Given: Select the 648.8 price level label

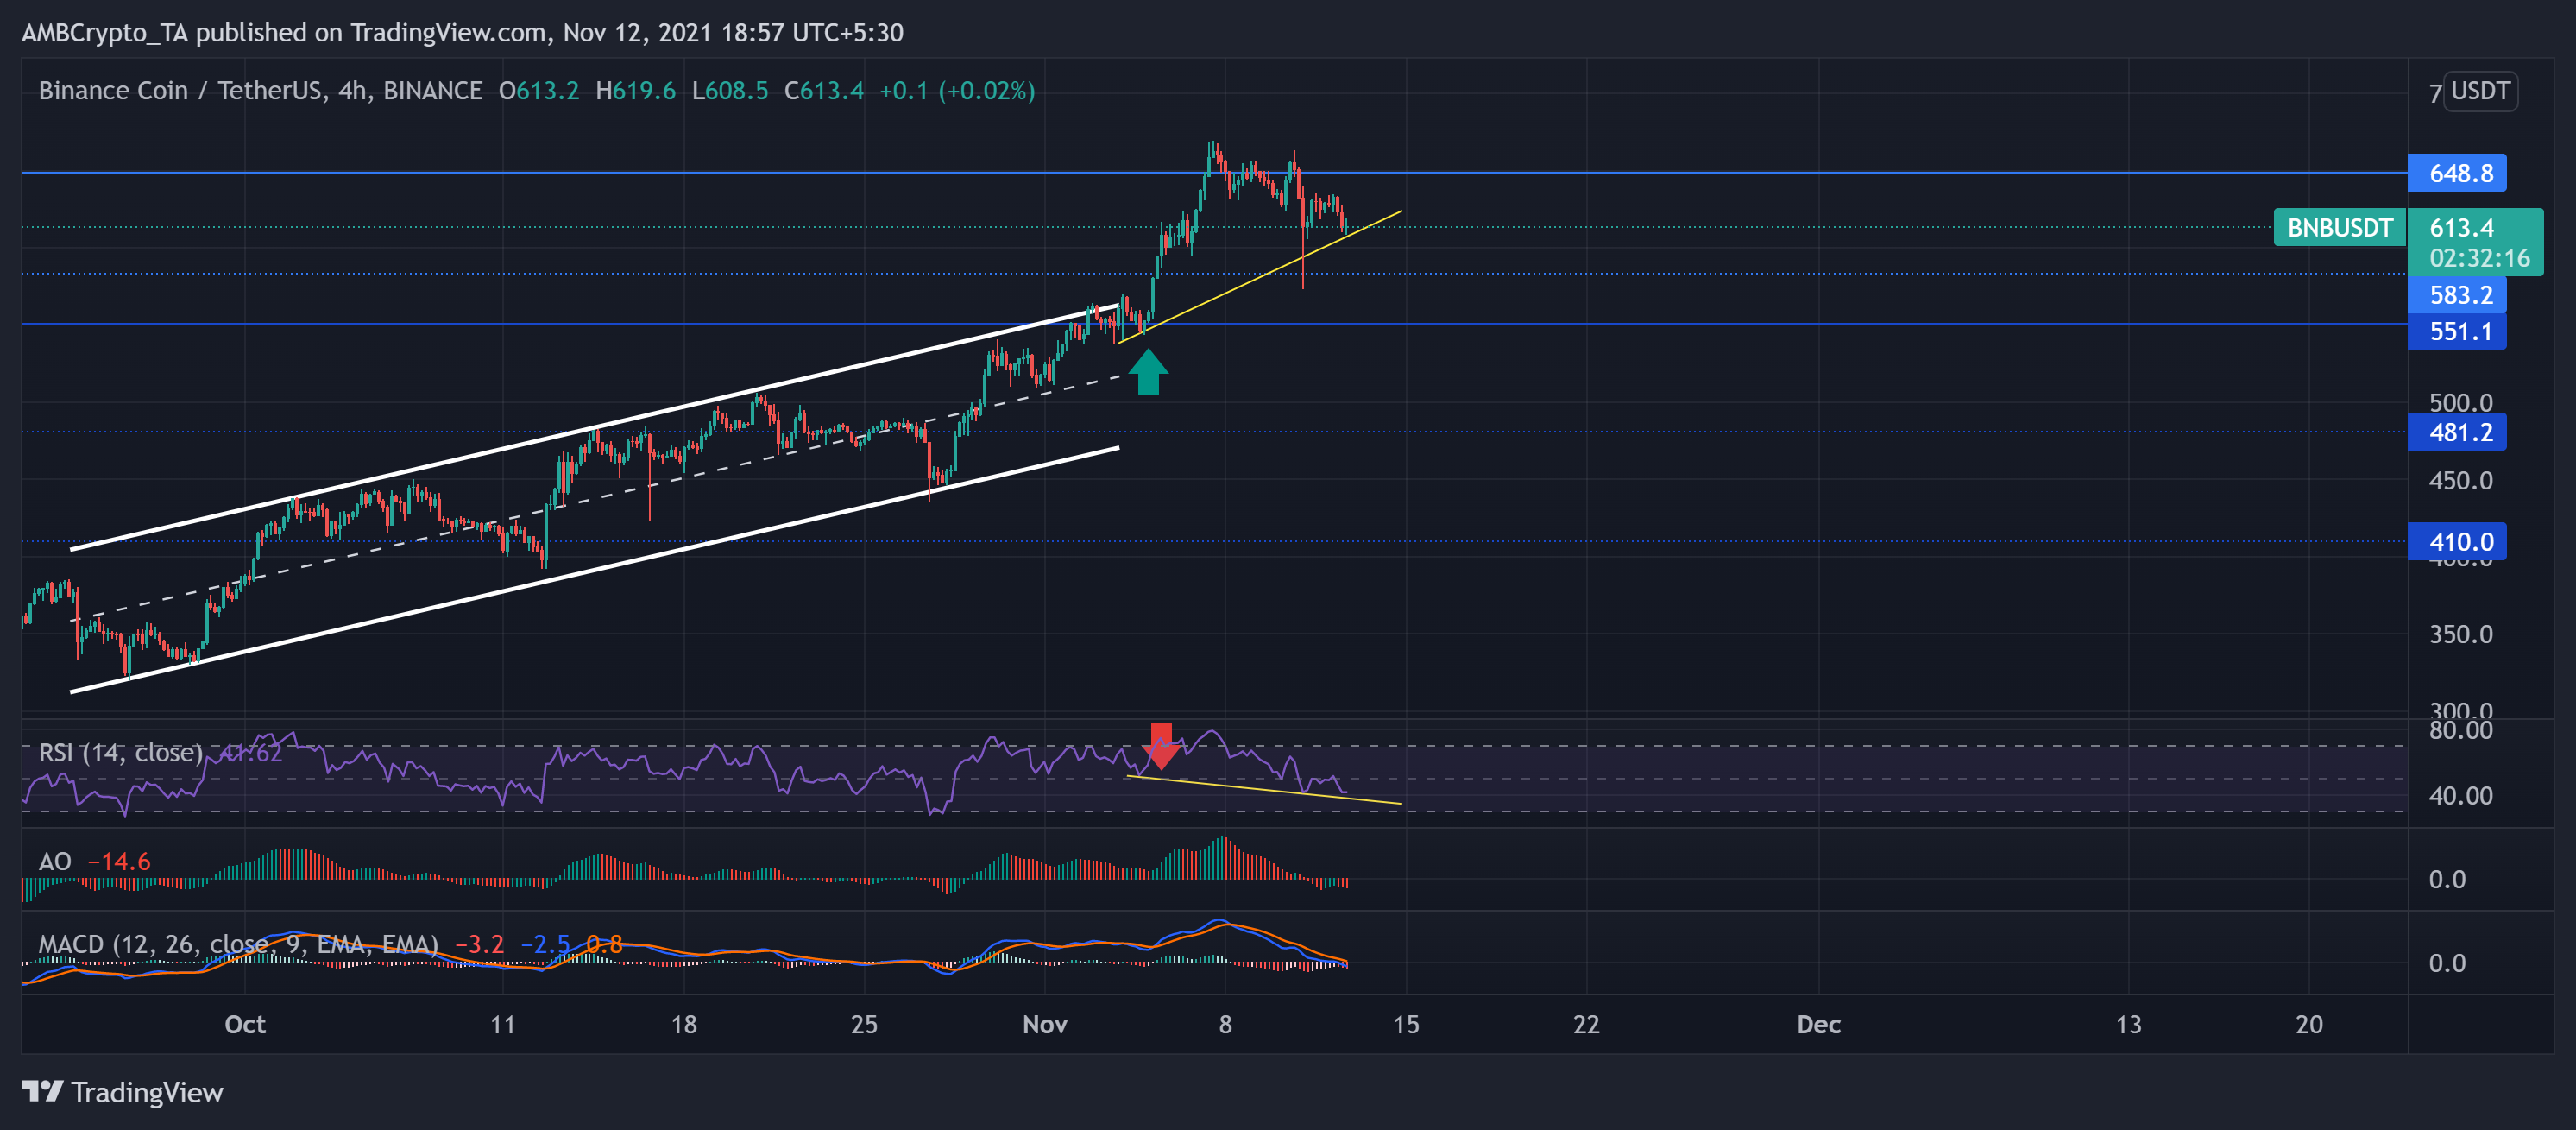Looking at the screenshot, I should click(2457, 173).
